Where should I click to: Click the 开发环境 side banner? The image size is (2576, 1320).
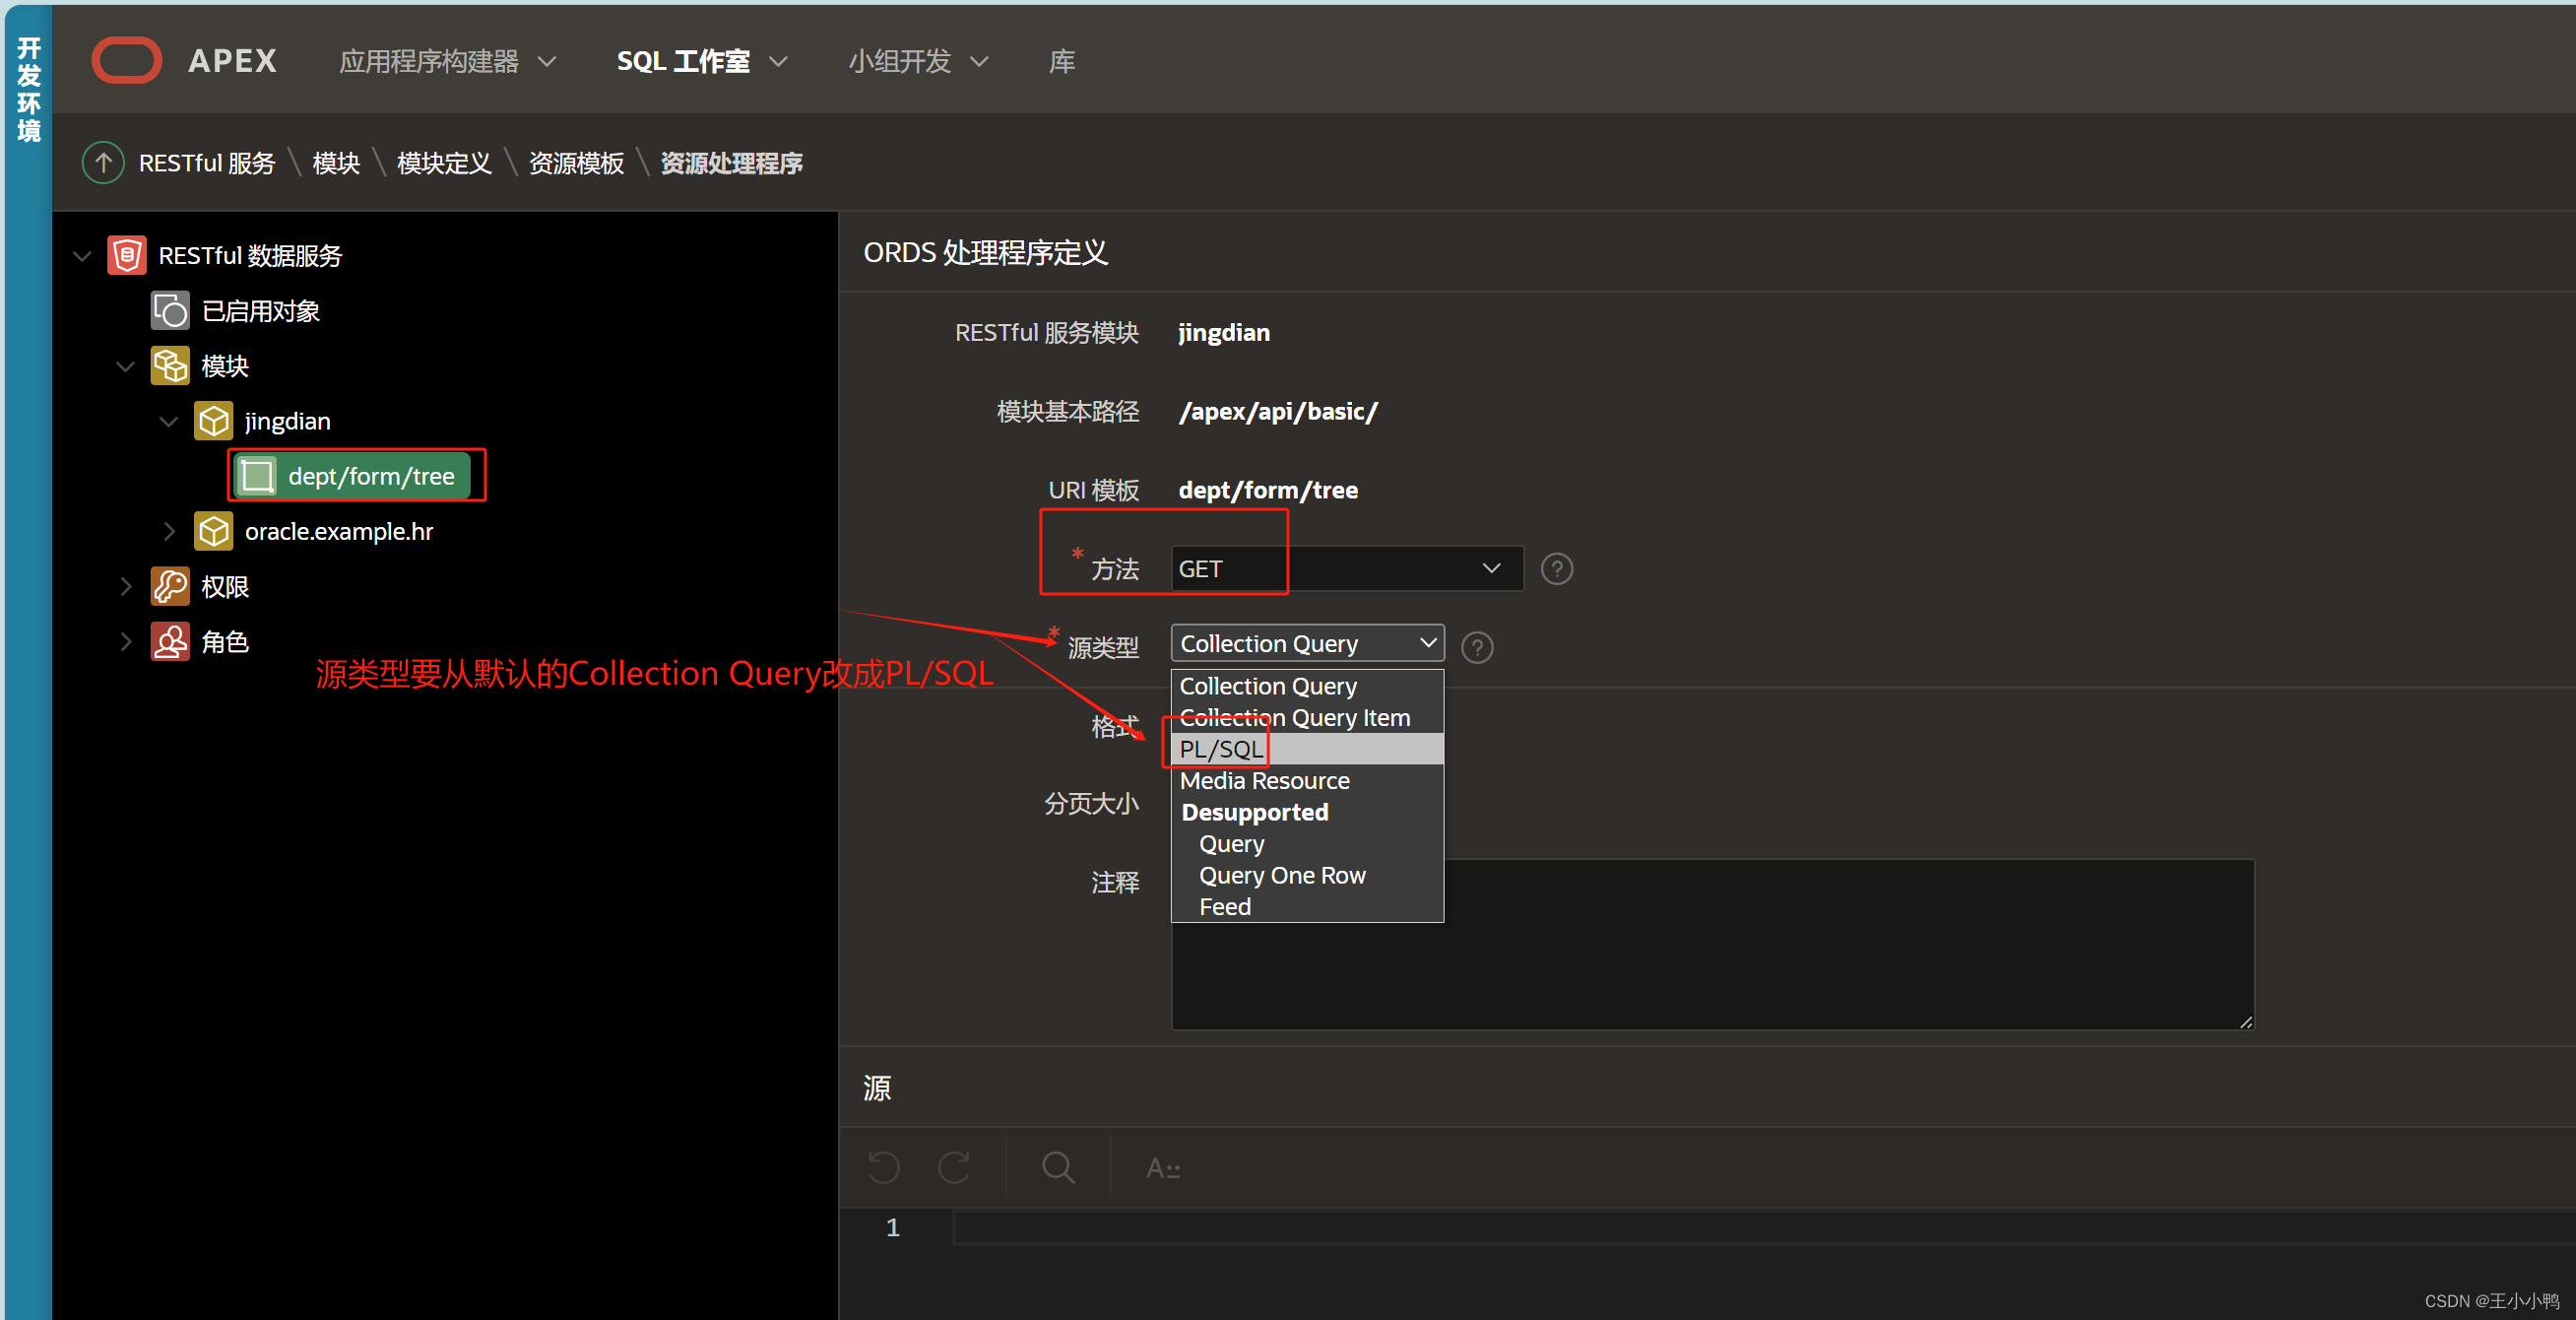click(29, 90)
